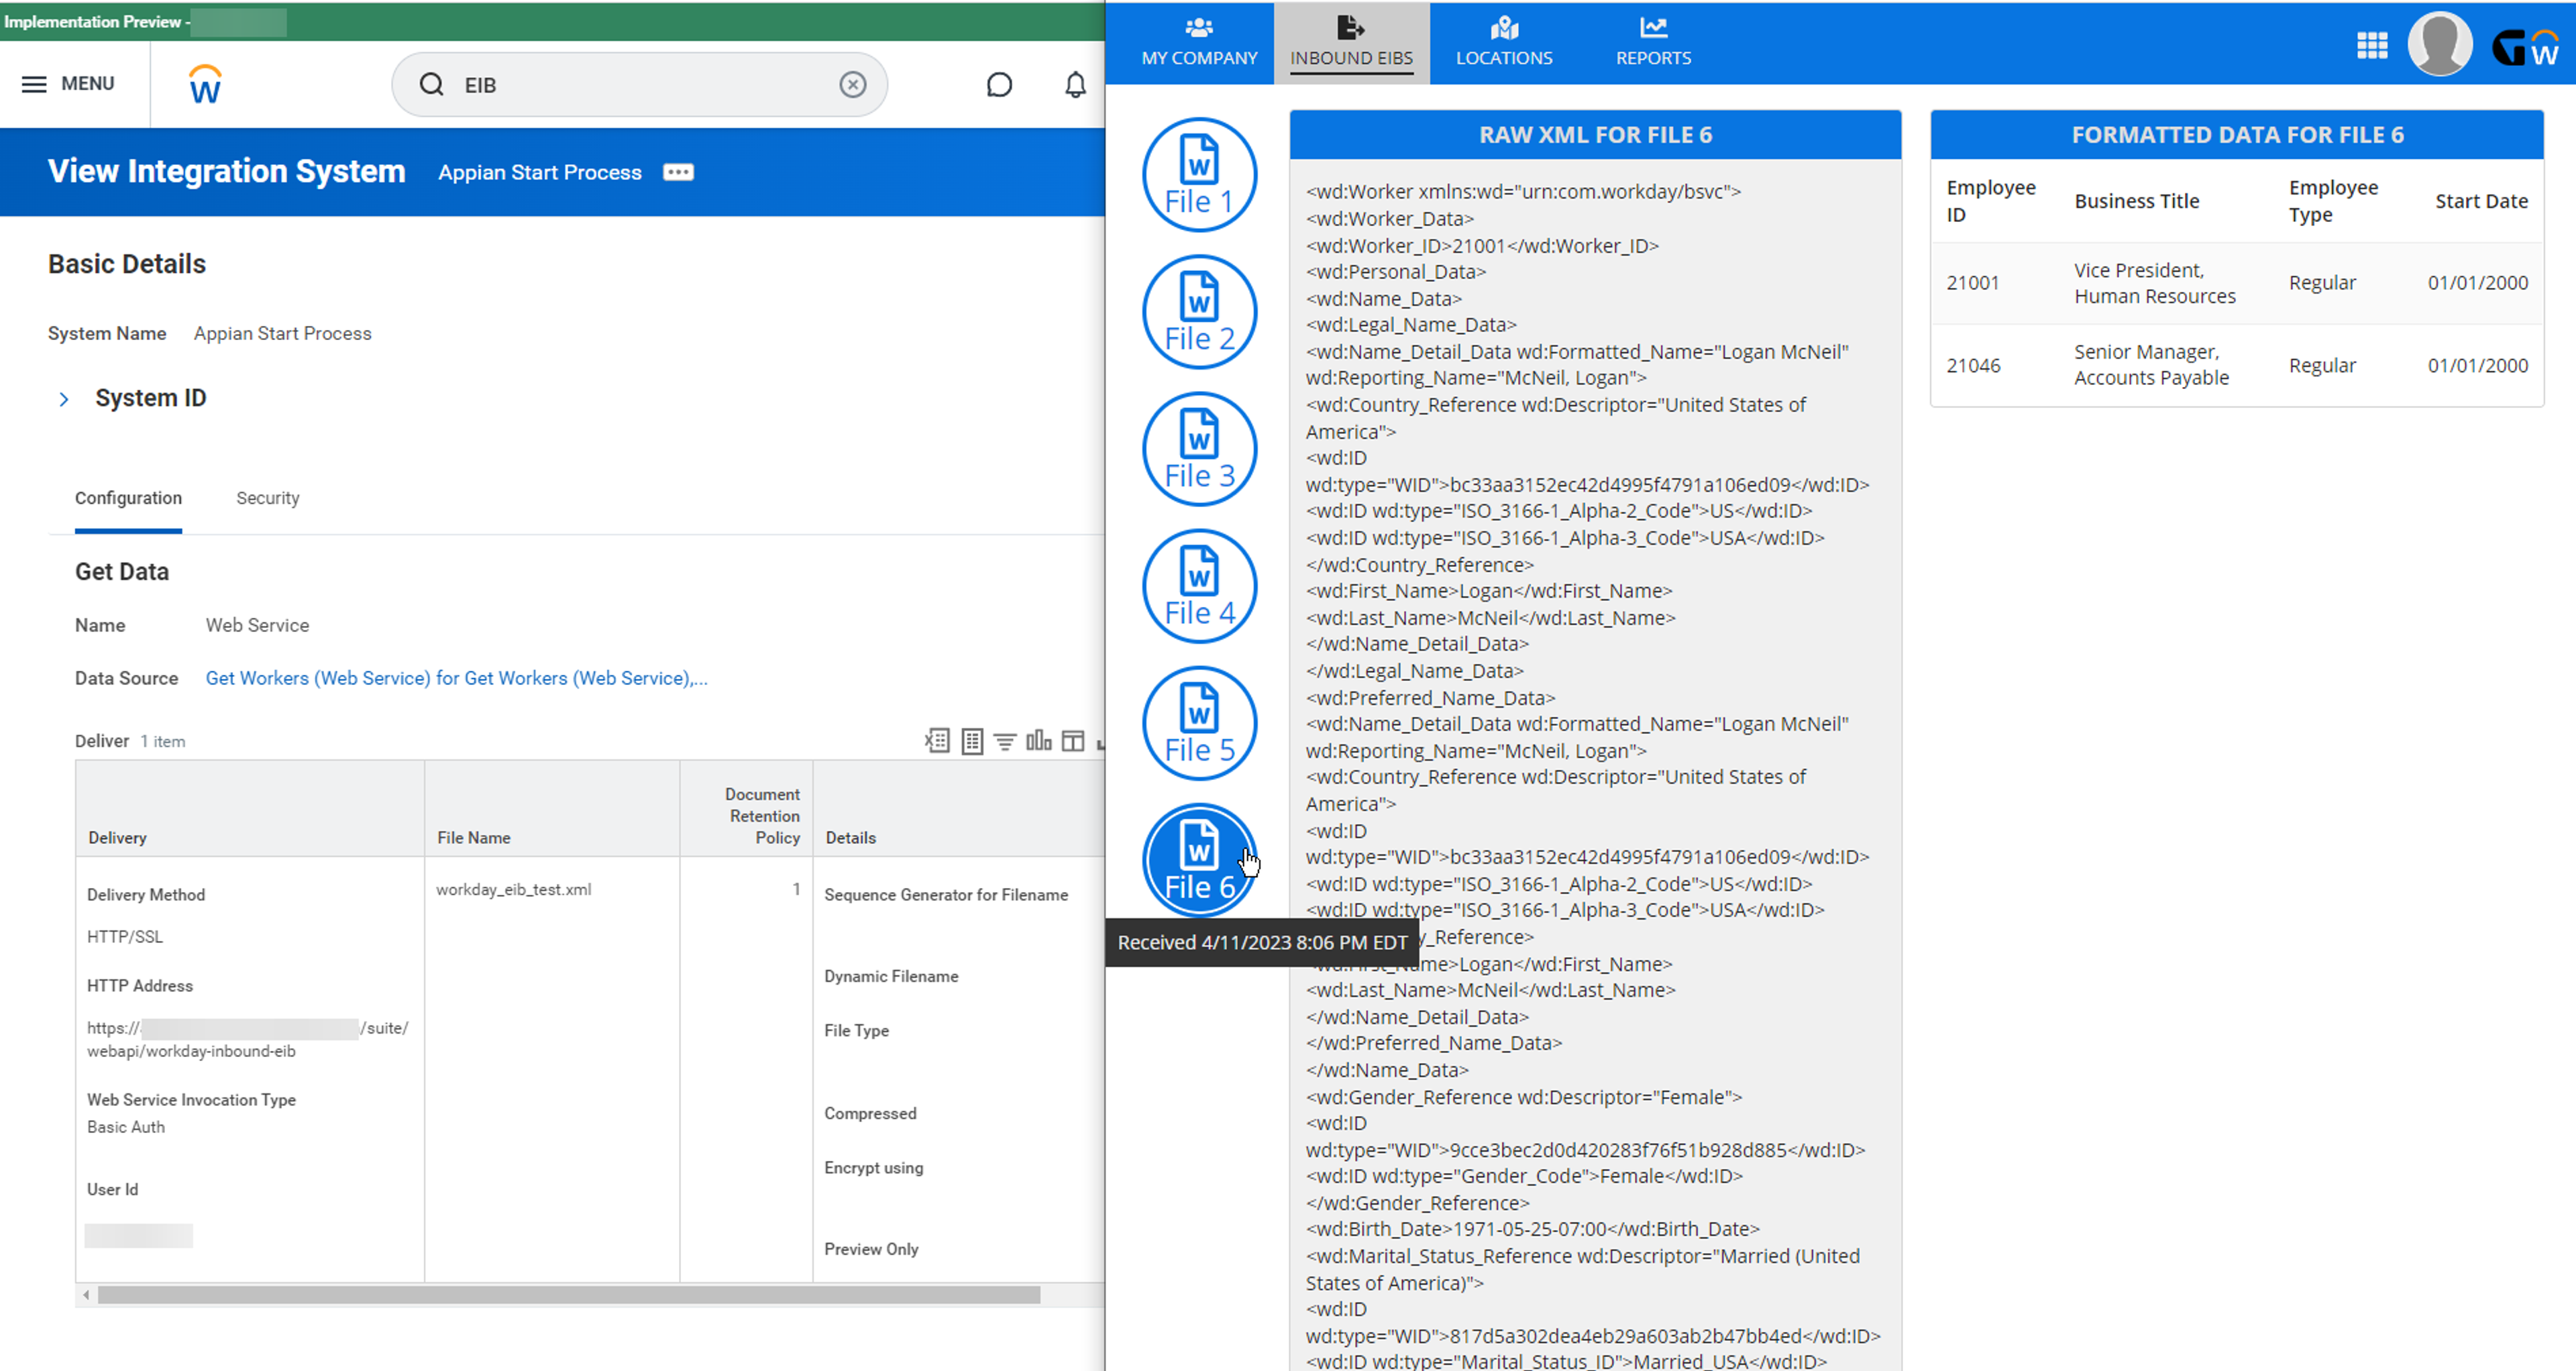2576x1371 pixels.
Task: Switch to the Security tab
Action: click(267, 498)
